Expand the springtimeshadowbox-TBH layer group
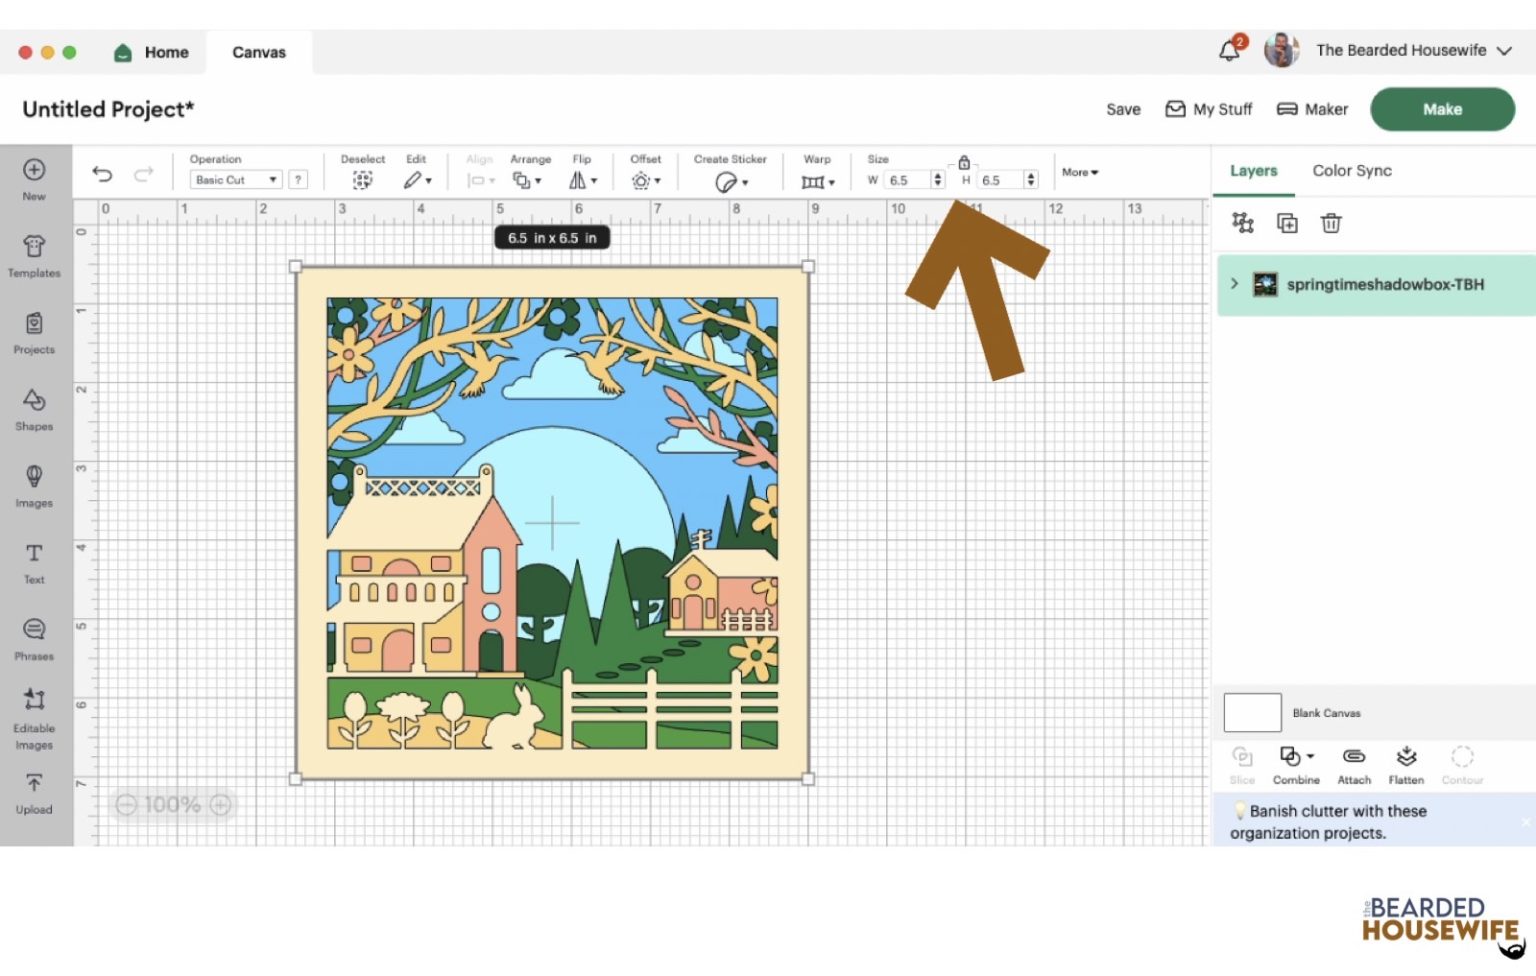This screenshot has height=976, width=1536. click(1234, 284)
